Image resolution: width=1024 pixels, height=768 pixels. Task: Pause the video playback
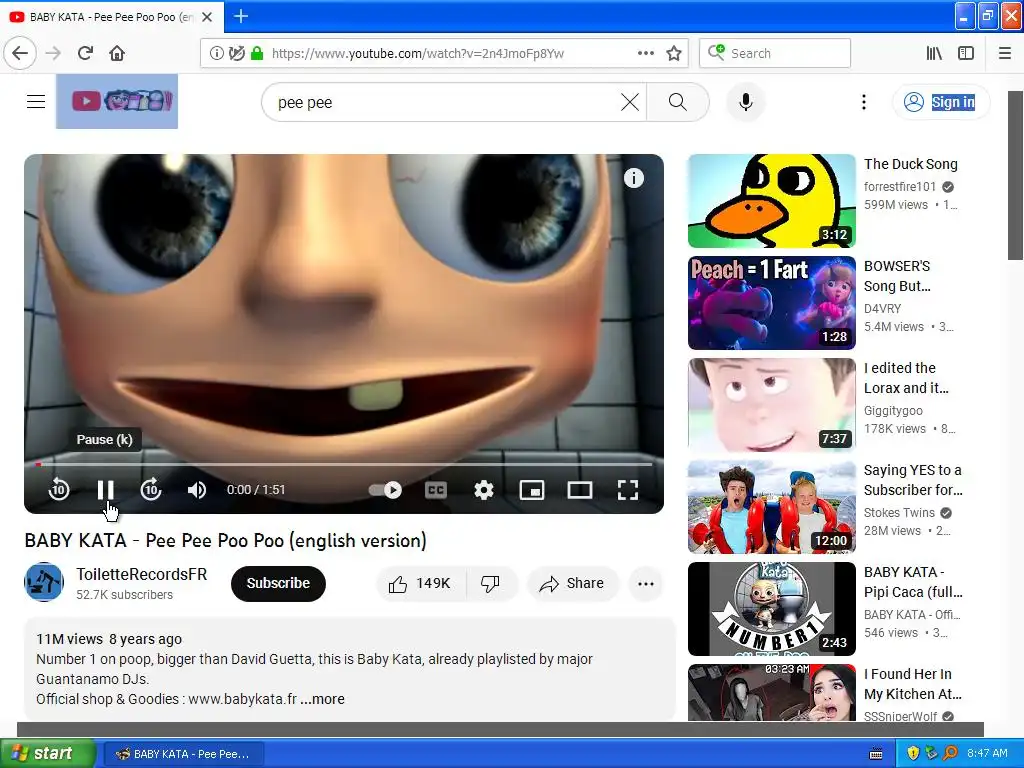pos(105,490)
